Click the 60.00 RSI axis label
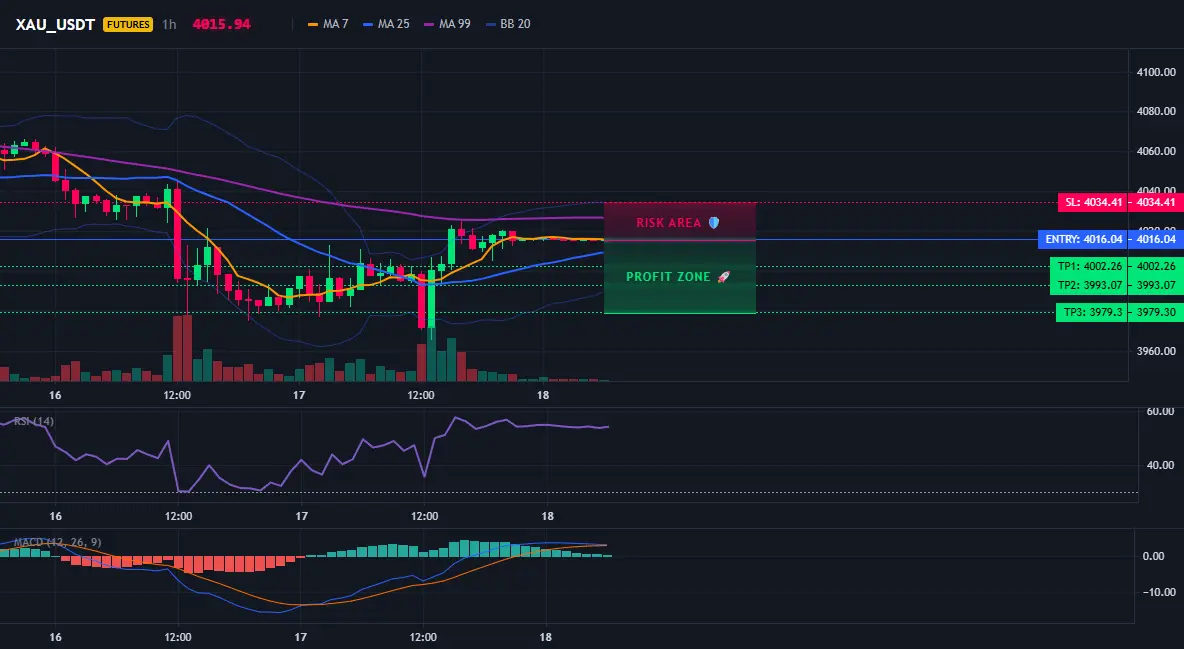The image size is (1184, 649). click(x=1161, y=411)
